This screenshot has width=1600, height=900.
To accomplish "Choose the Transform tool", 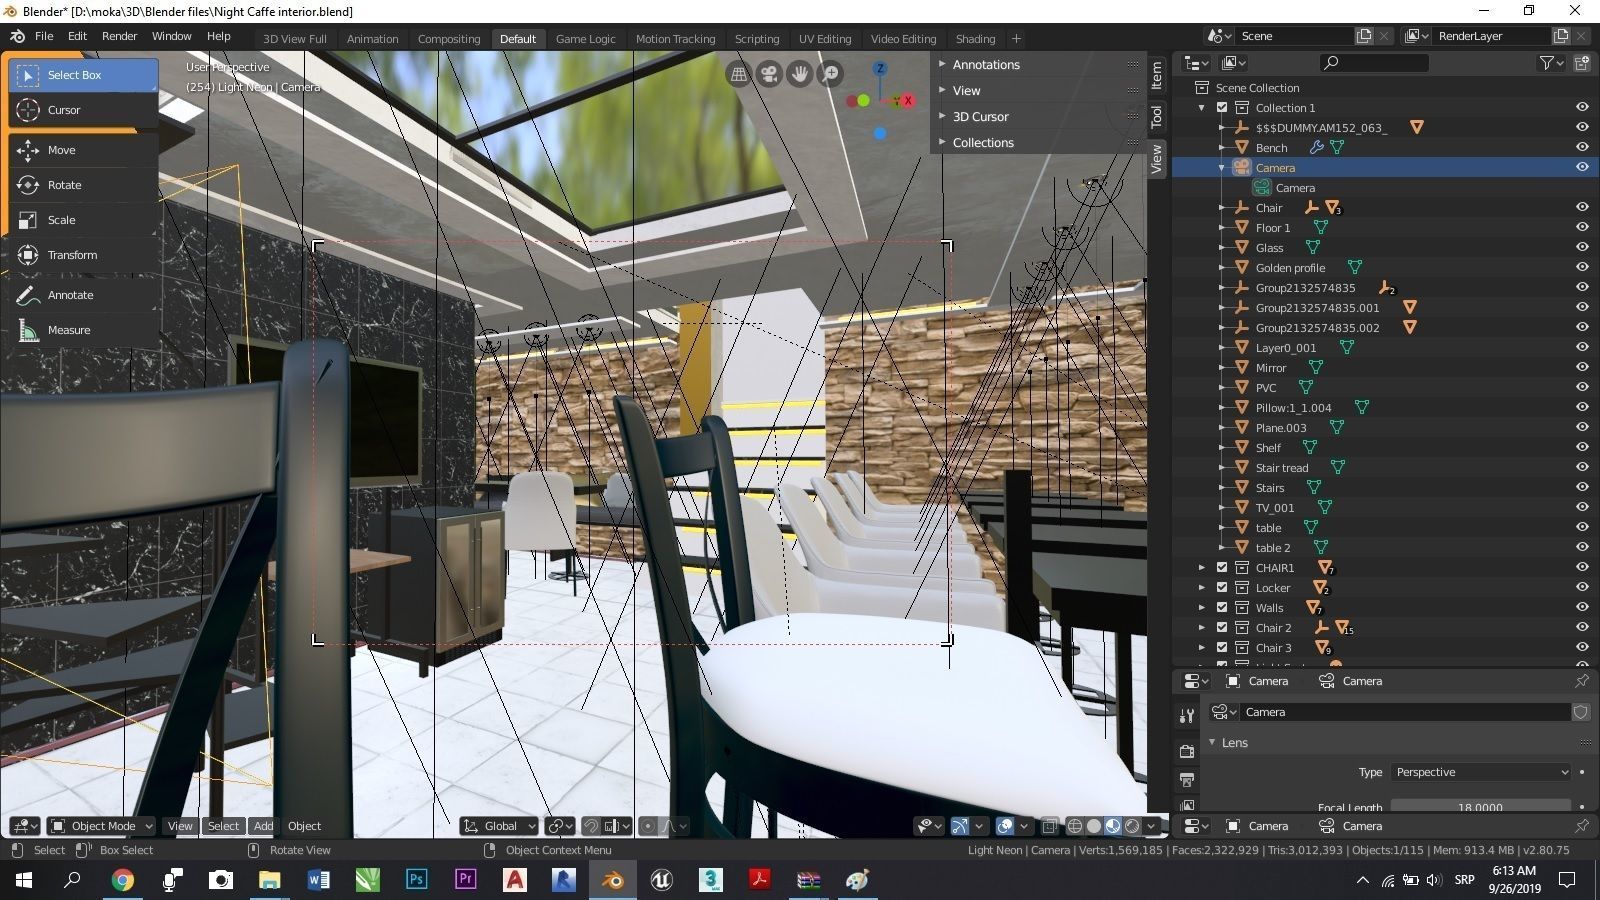I will [84, 255].
